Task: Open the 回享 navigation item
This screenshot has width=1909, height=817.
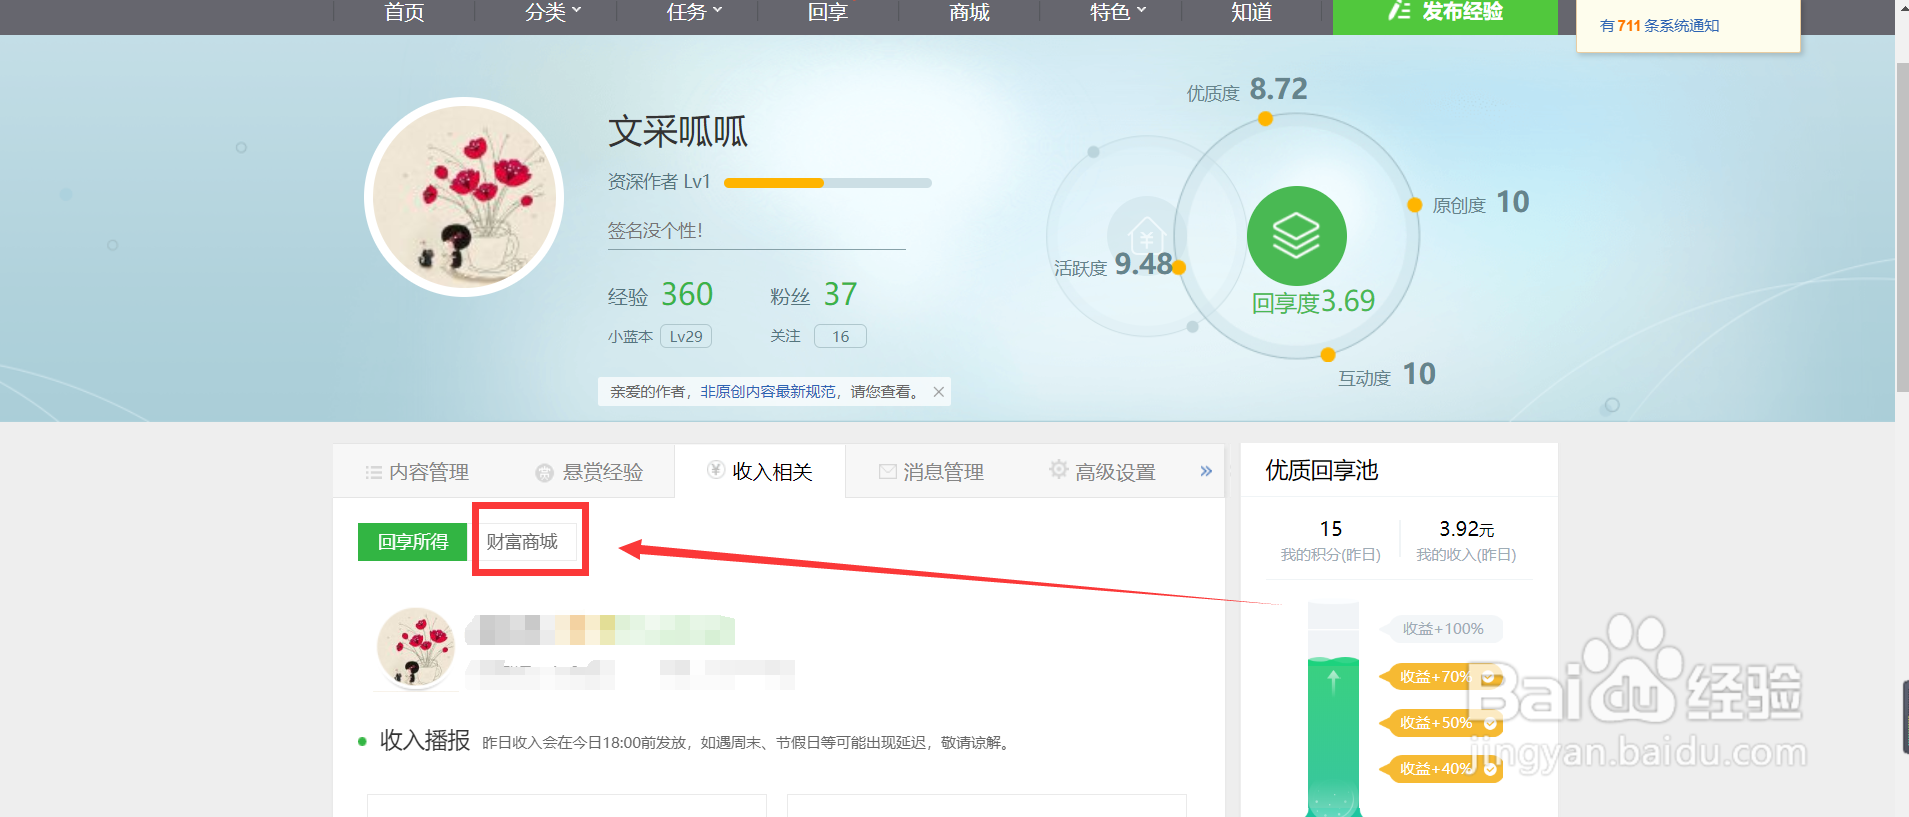Action: click(828, 12)
